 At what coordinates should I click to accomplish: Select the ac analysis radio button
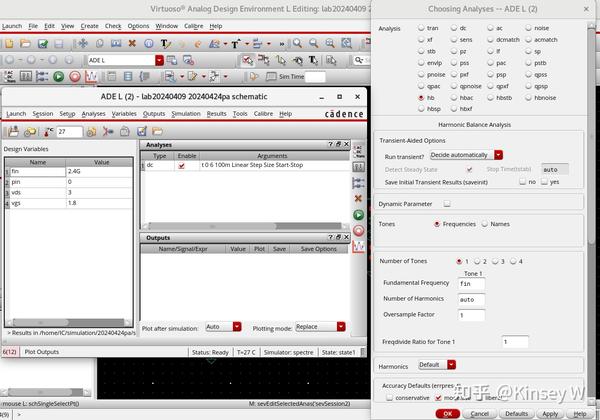coord(491,28)
